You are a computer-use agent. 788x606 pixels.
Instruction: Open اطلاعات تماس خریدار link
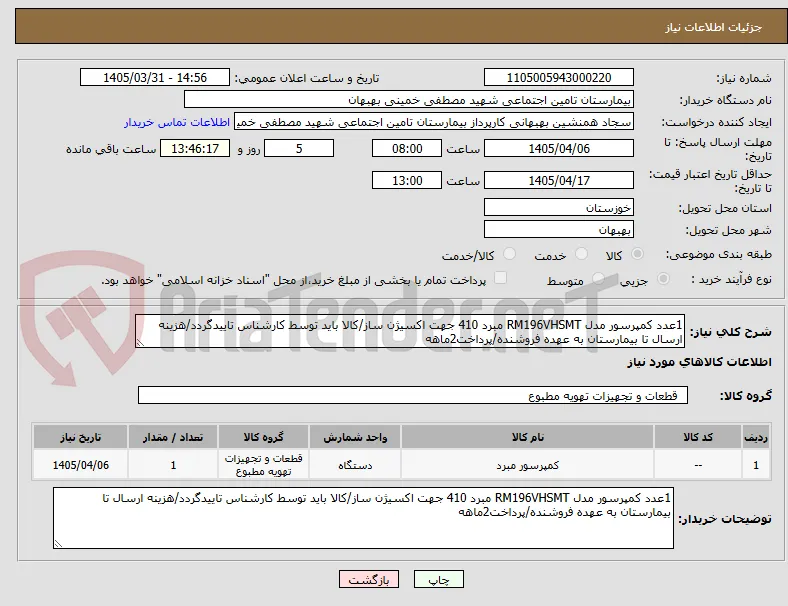(x=177, y=122)
